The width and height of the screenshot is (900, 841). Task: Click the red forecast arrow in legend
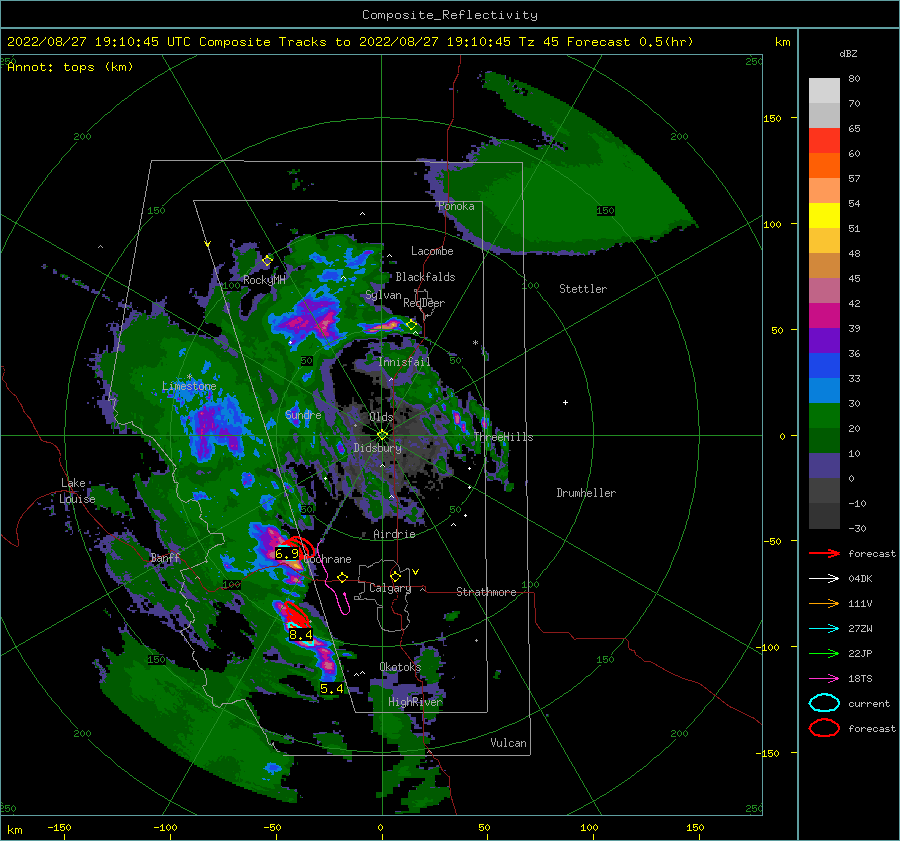(x=824, y=553)
